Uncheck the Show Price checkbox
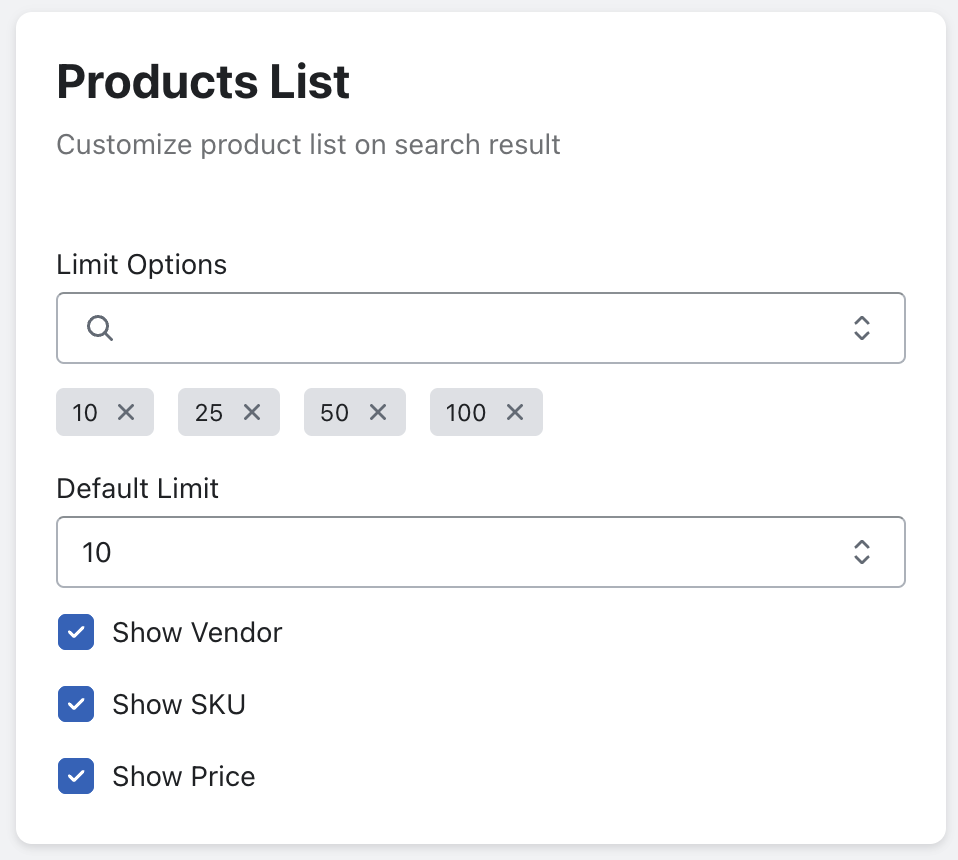 [76, 777]
